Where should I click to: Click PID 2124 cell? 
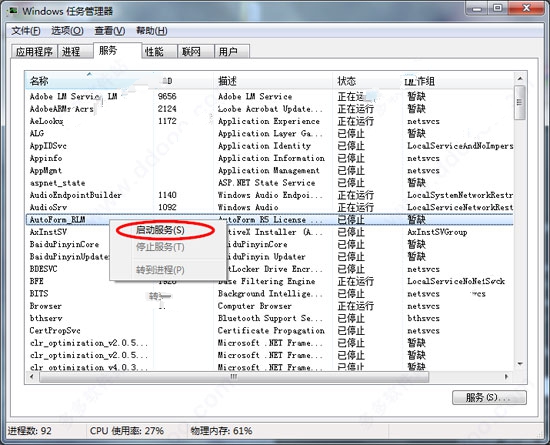(x=167, y=109)
